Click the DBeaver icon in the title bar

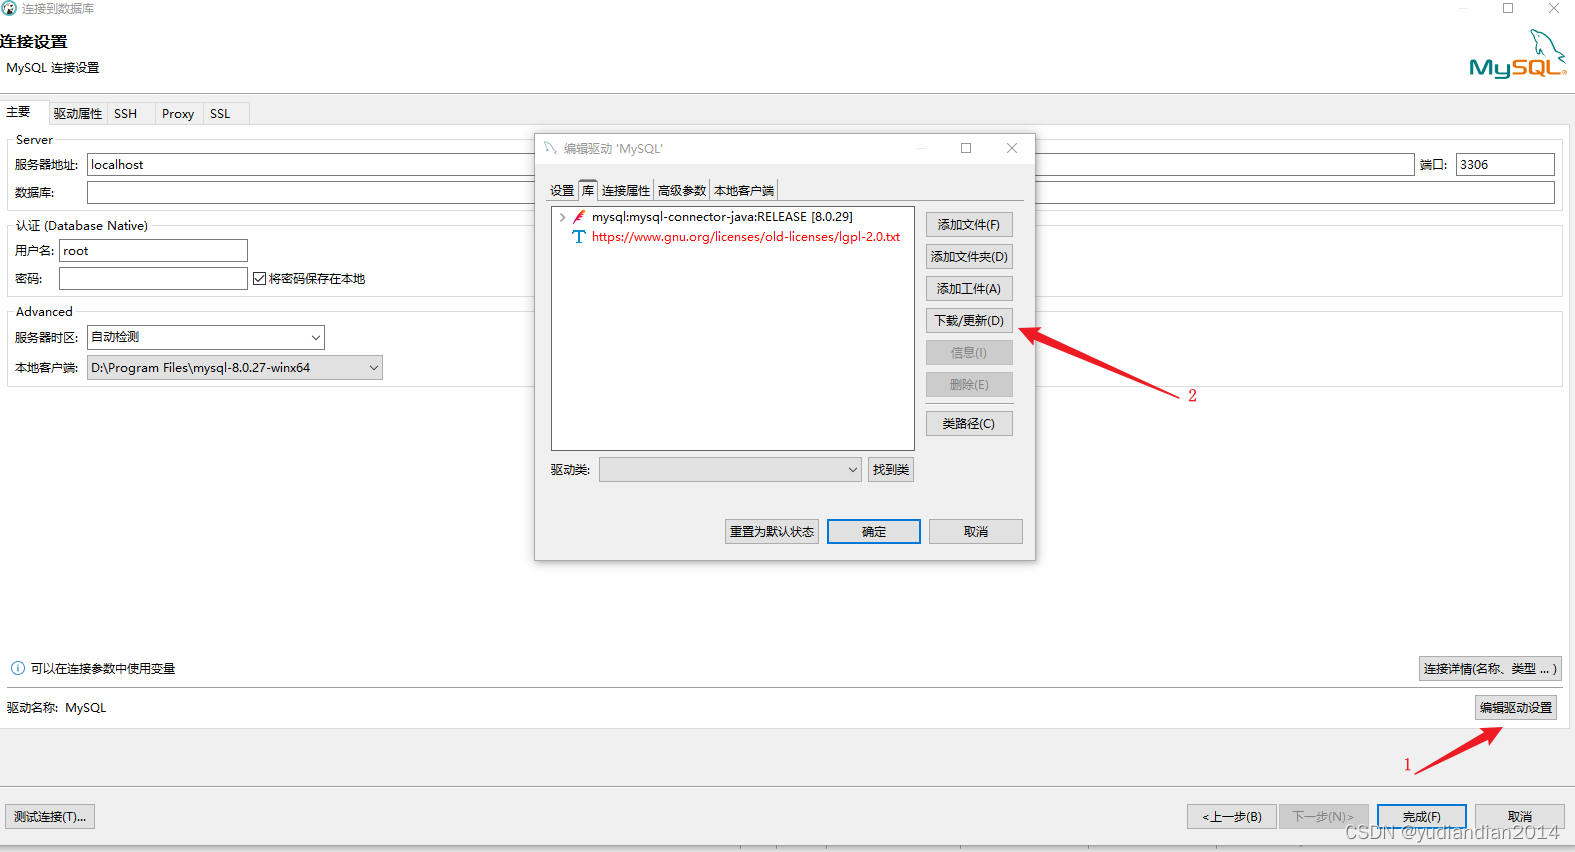click(9, 8)
